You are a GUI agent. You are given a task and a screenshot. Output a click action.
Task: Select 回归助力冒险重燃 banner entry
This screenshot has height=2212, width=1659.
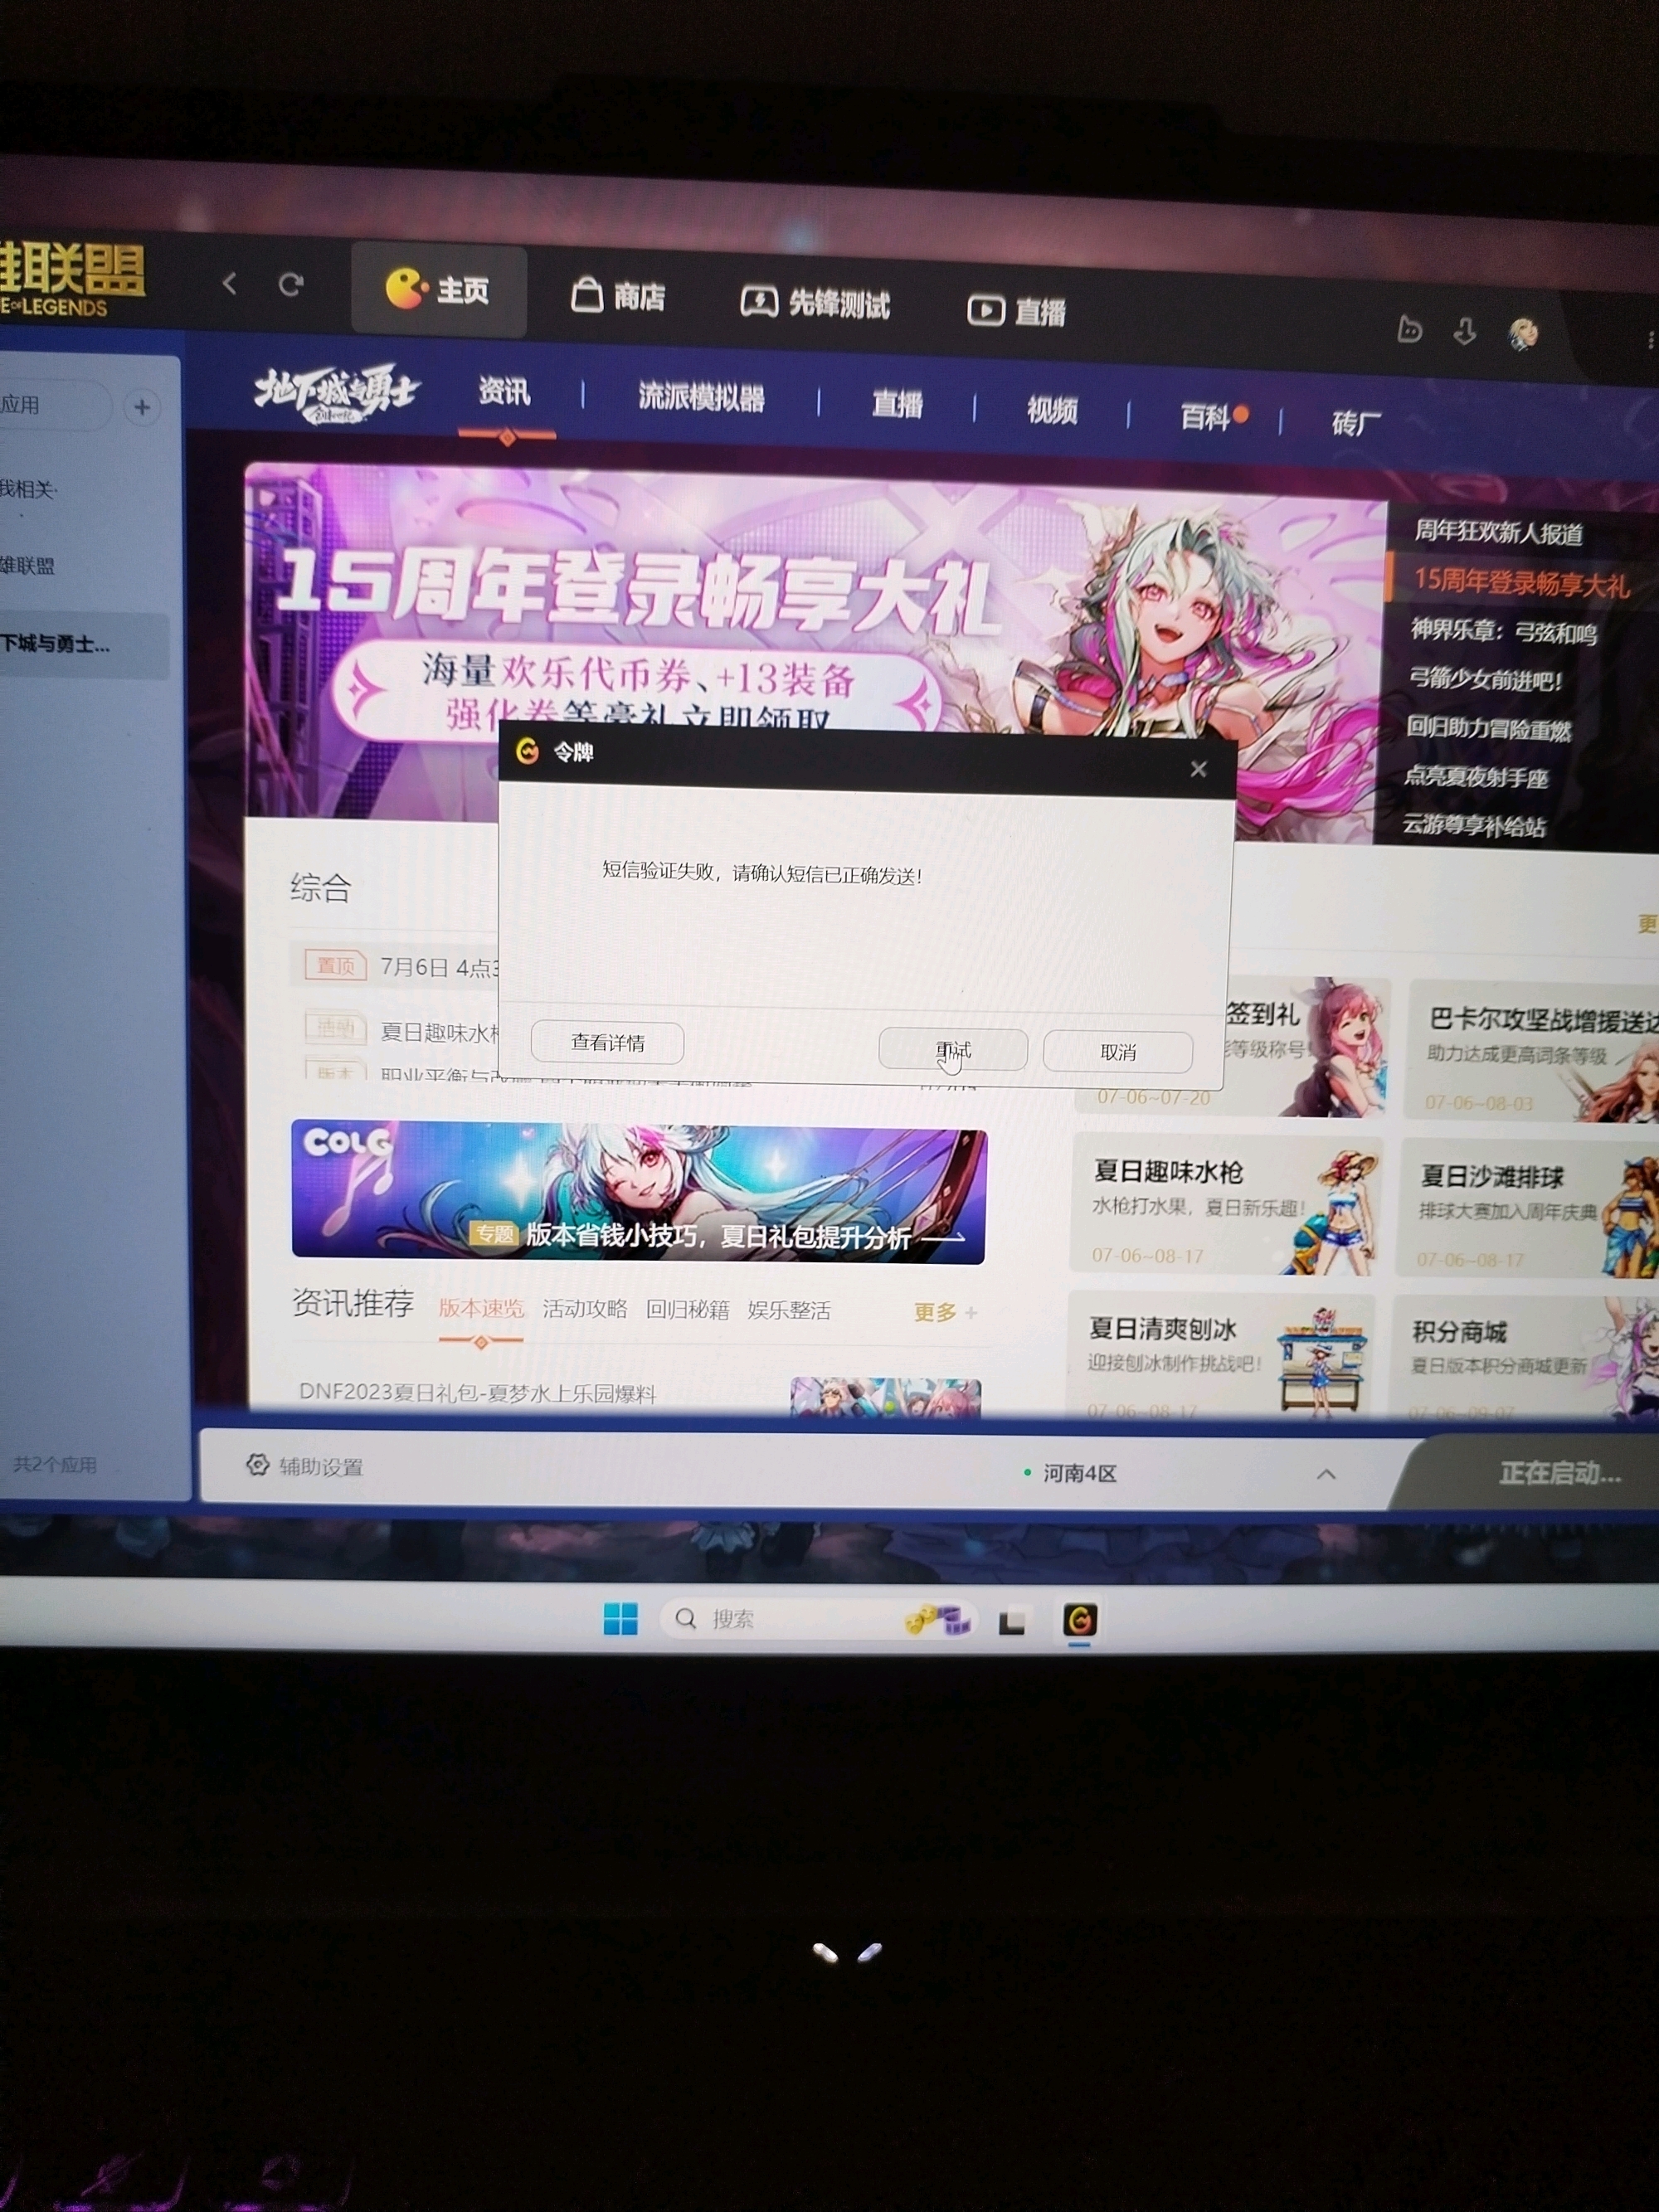pos(1488,729)
